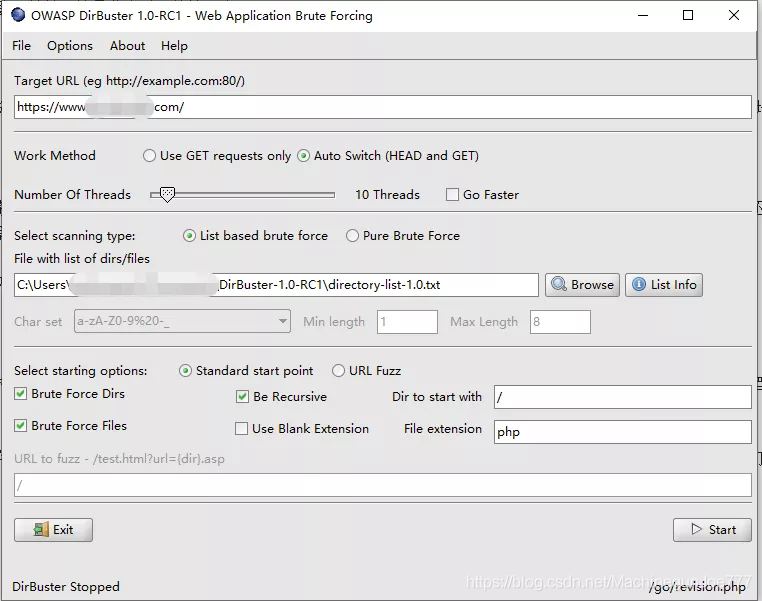Click the door icon on Exit button

click(41, 530)
